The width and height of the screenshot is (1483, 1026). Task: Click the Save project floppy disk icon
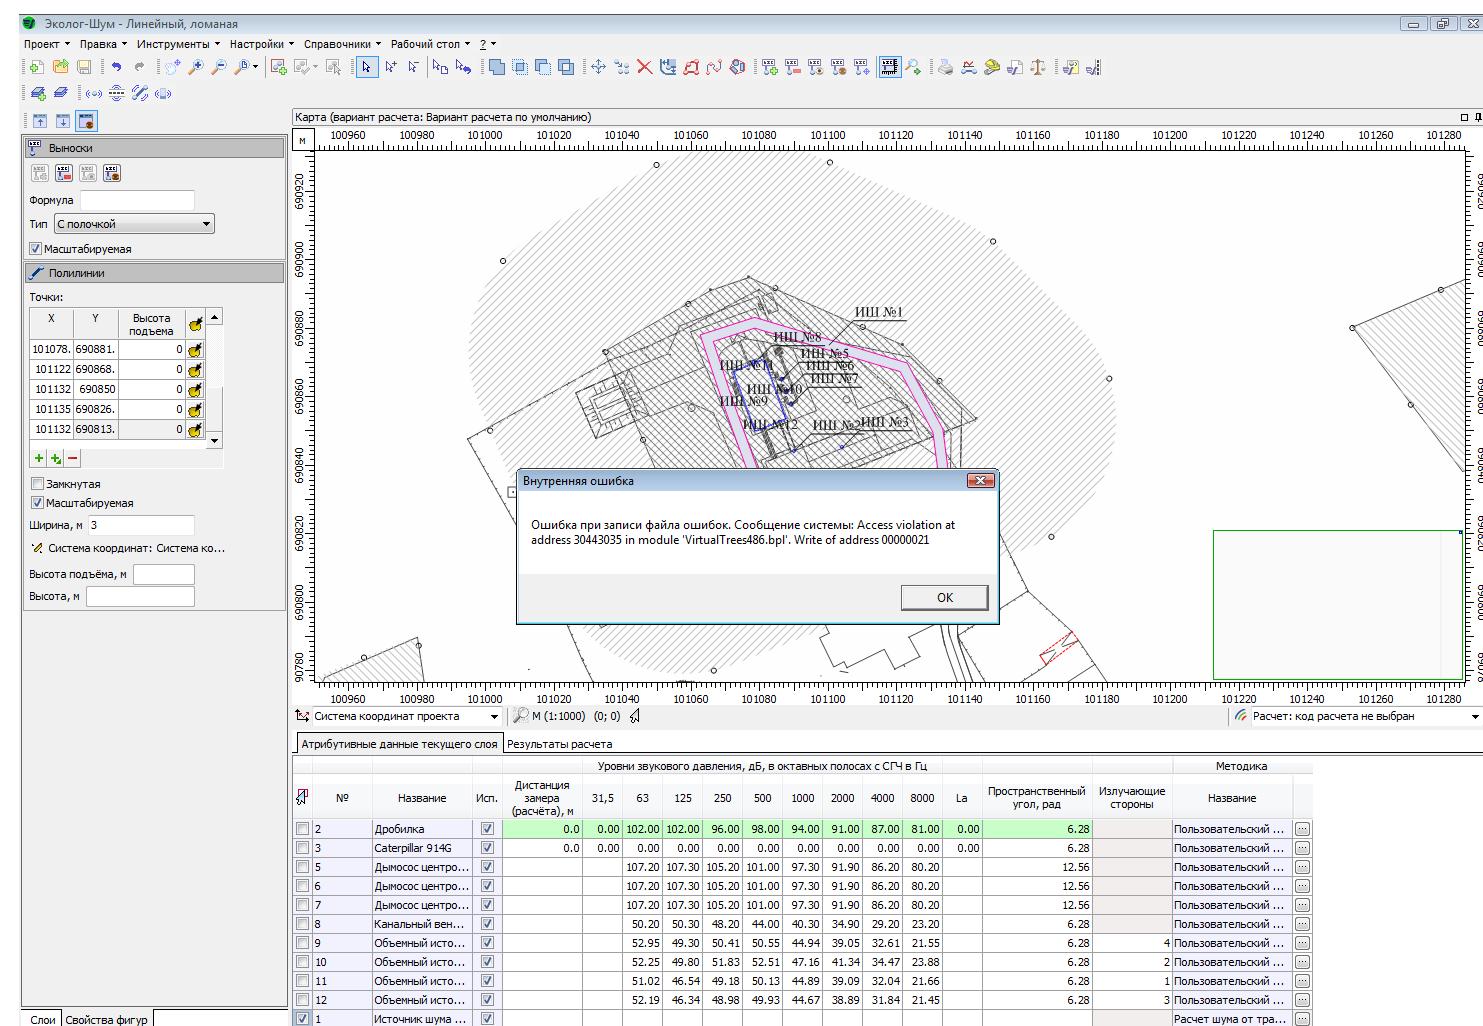(x=84, y=67)
